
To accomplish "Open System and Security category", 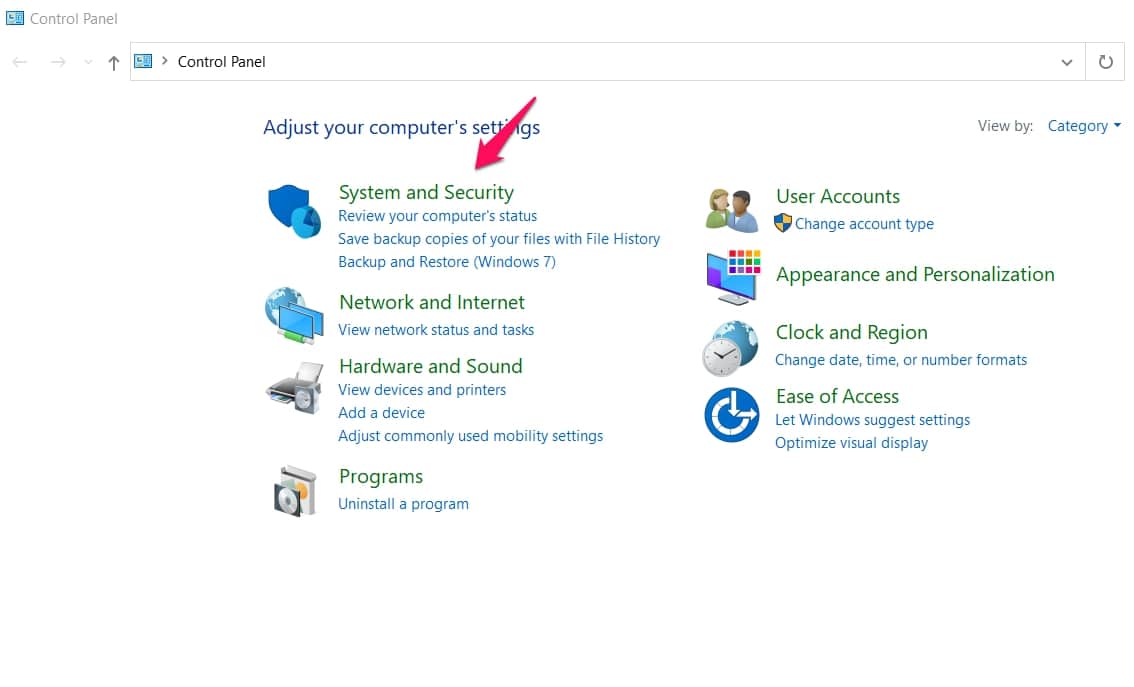I will [426, 192].
